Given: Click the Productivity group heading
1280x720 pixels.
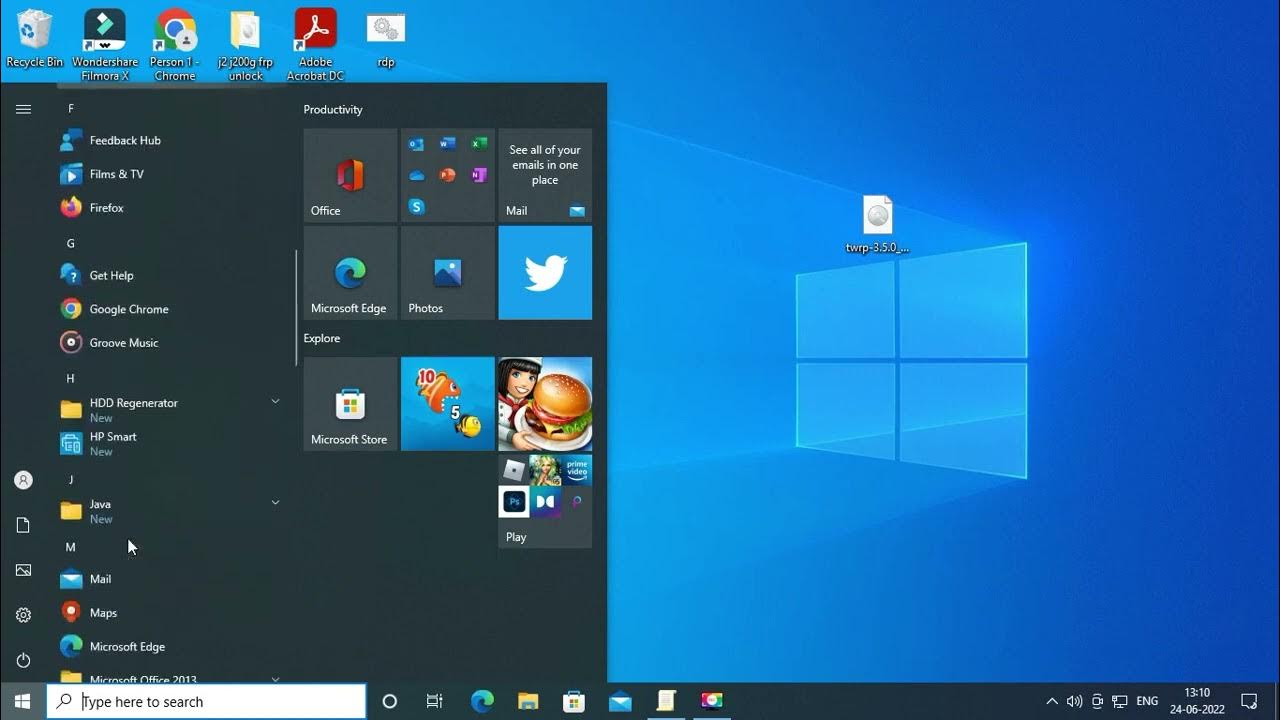Looking at the screenshot, I should coord(333,110).
